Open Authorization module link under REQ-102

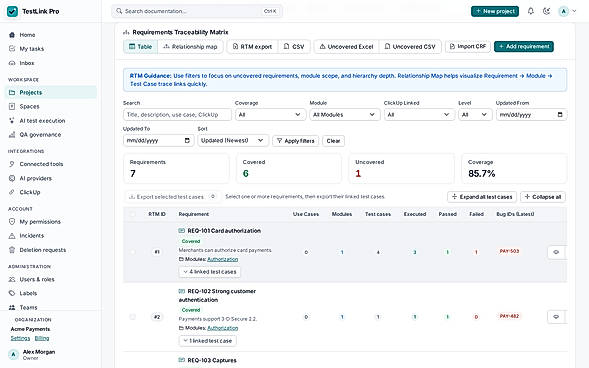tap(222, 328)
